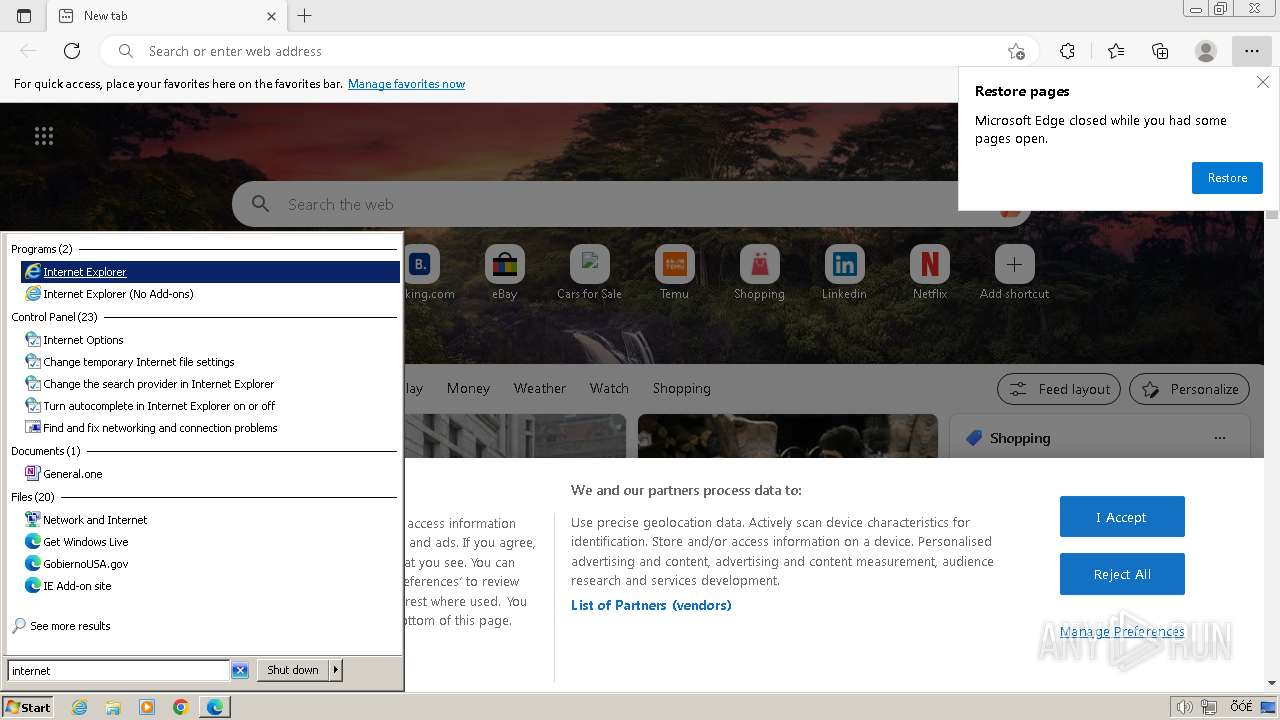This screenshot has height=720, width=1280.
Task: Open the Favorites list icon
Action: [x=1116, y=51]
